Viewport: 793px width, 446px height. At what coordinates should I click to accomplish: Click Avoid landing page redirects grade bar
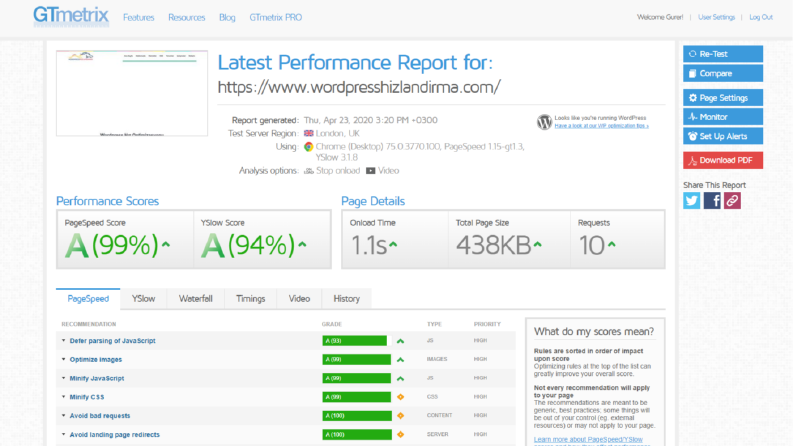357,434
